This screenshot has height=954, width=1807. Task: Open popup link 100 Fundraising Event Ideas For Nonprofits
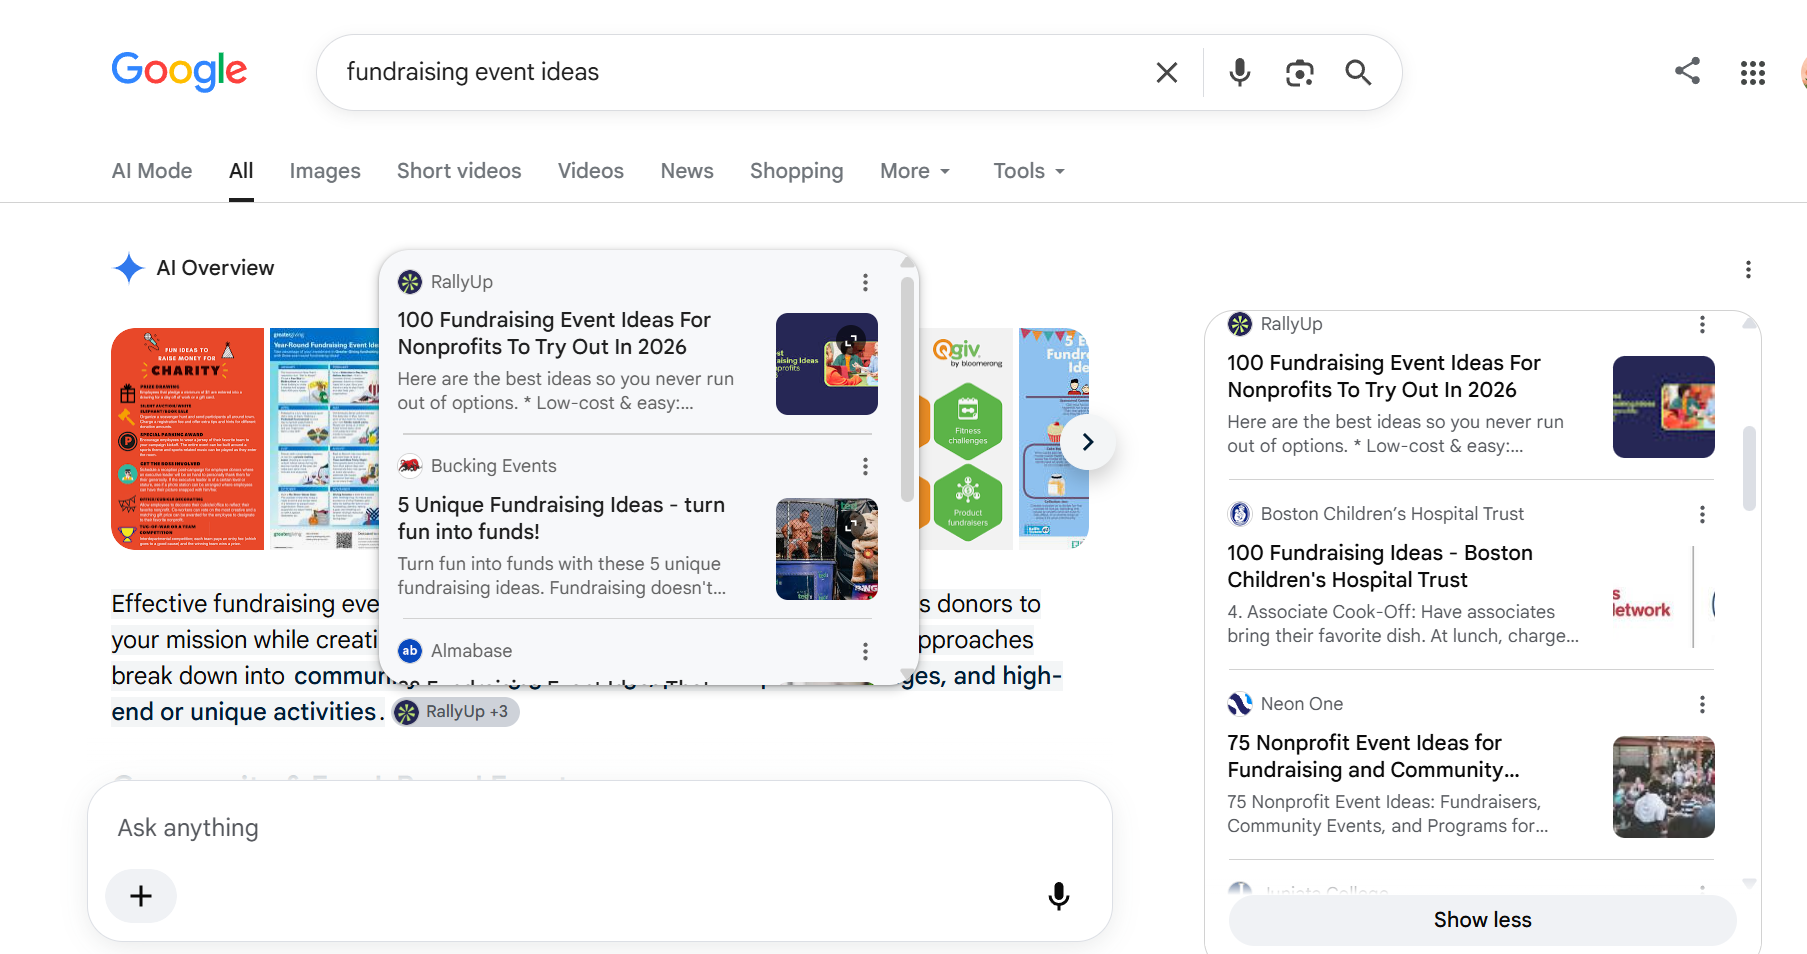[554, 333]
